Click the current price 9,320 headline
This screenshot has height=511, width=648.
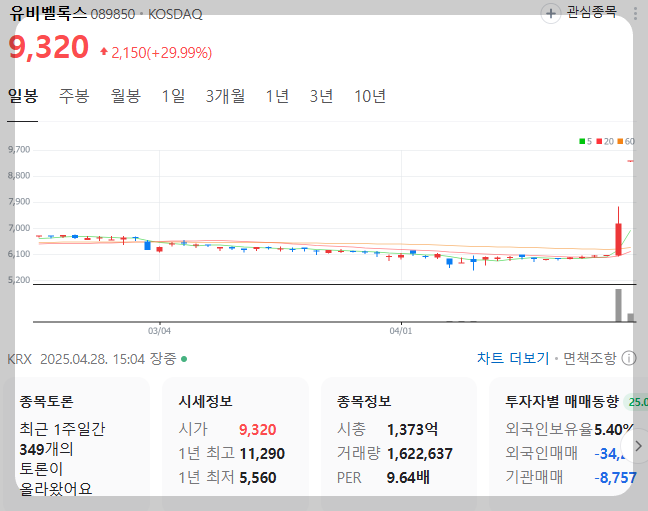pos(48,47)
